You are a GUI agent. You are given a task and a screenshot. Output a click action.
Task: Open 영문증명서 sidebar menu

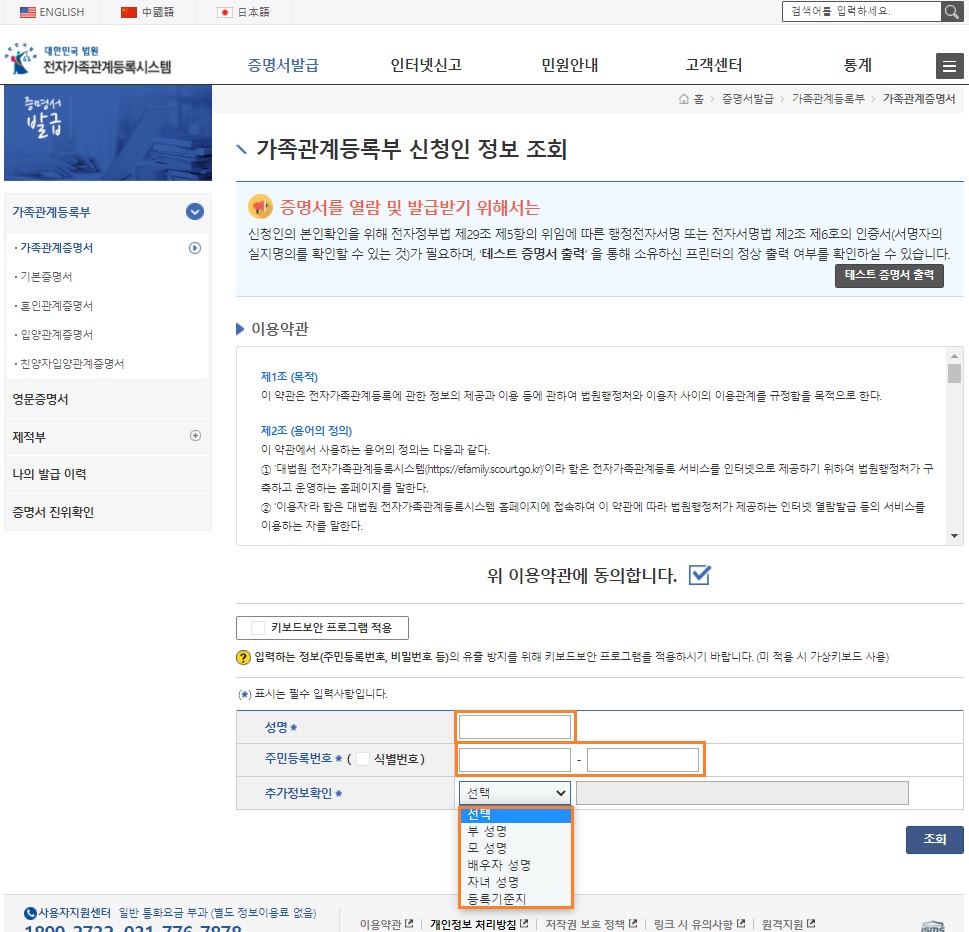pyautogui.click(x=41, y=399)
